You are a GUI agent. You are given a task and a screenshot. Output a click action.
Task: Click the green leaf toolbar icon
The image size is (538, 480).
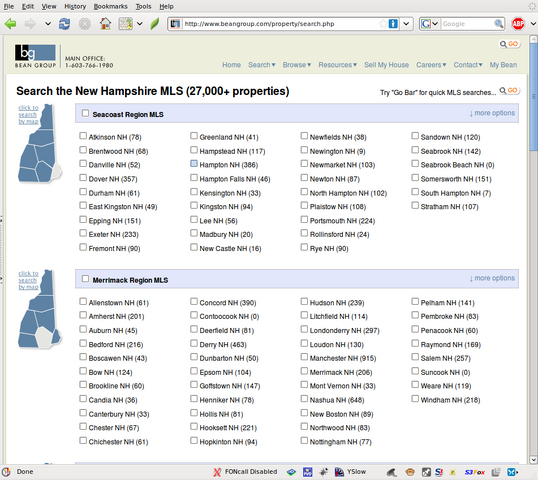coord(155,24)
